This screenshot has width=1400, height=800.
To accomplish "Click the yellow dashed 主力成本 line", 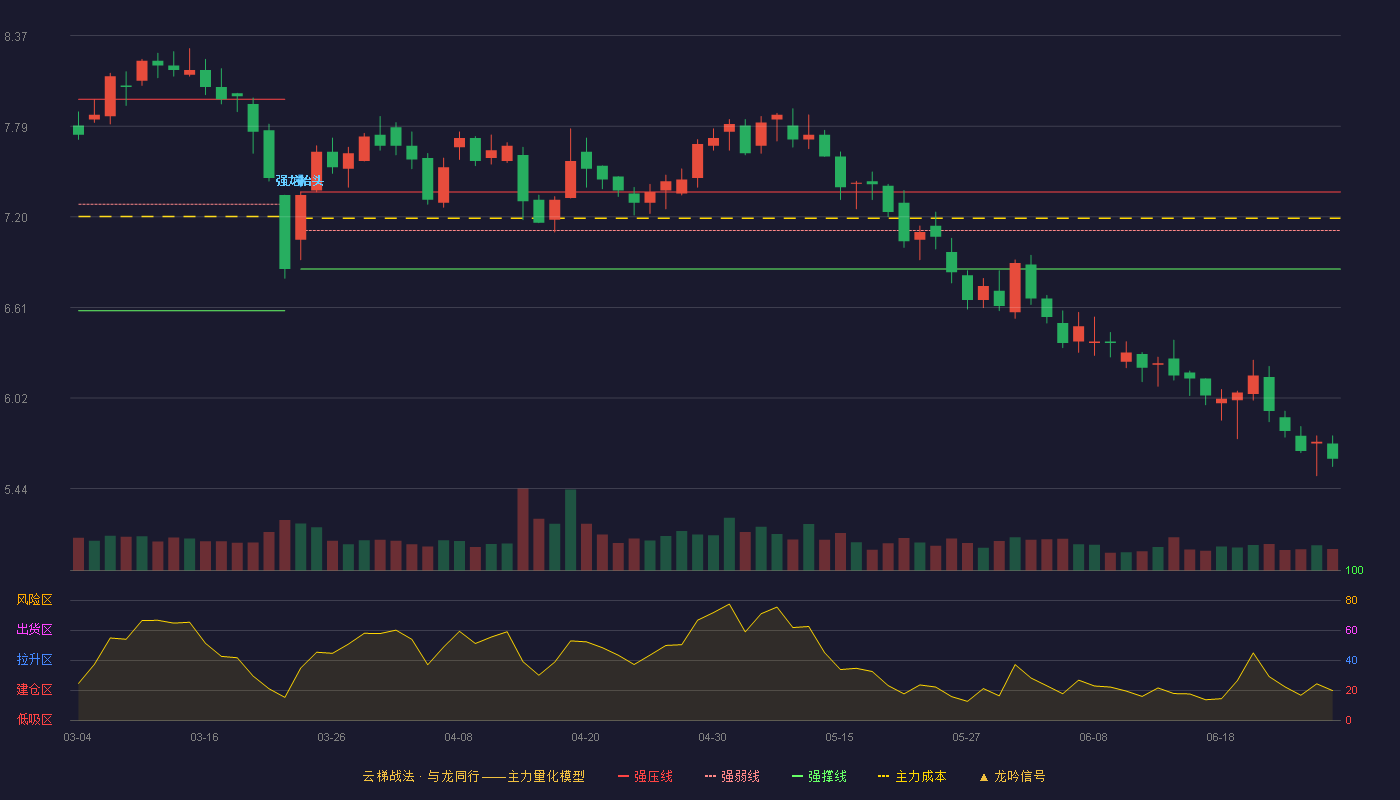I will [x=709, y=217].
